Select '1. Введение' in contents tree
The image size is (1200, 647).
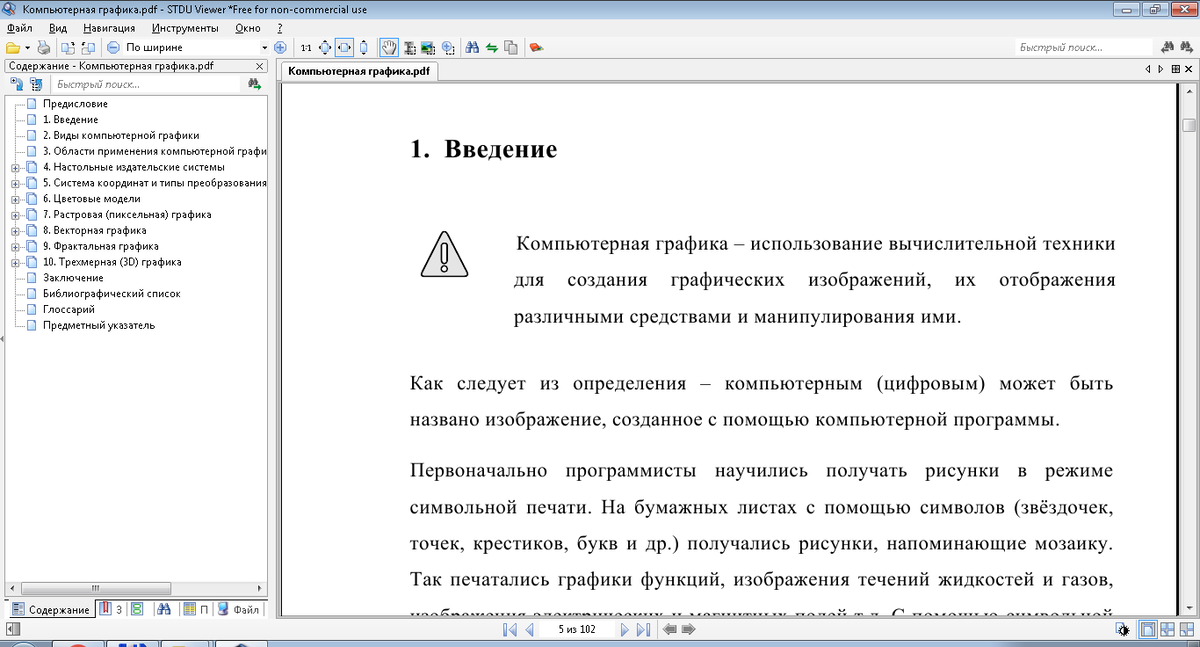70,120
